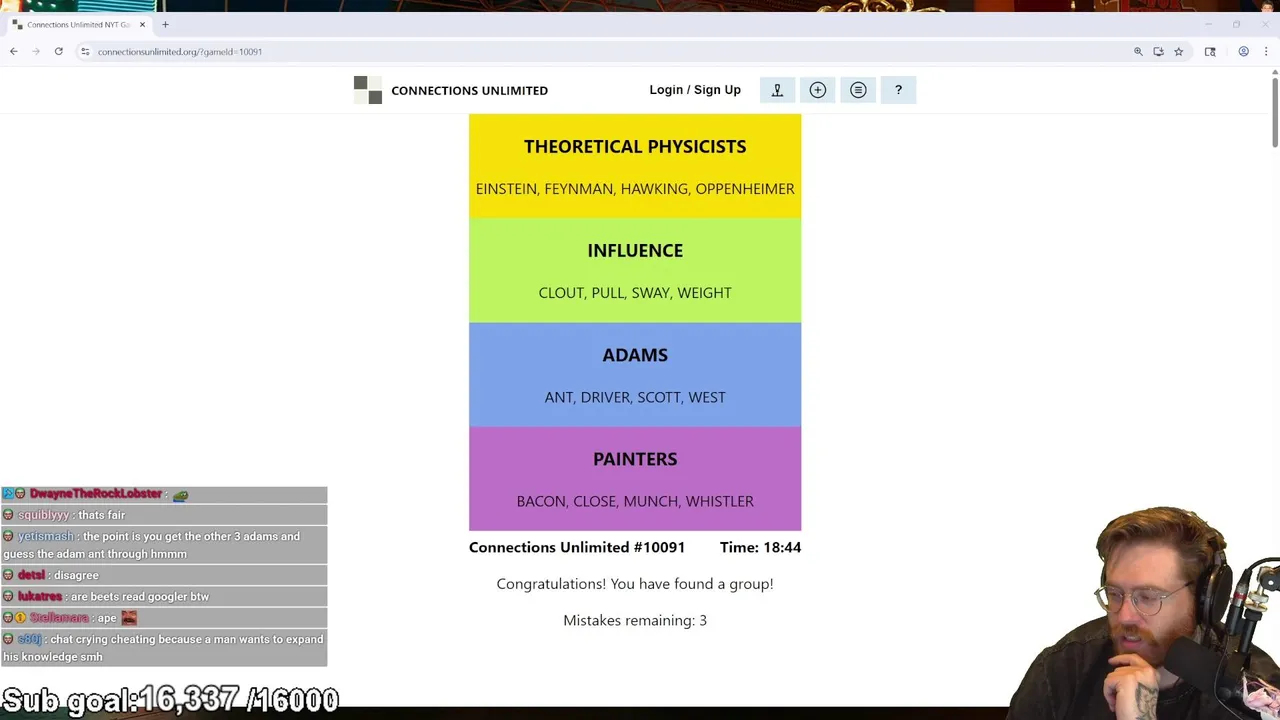The image size is (1280, 720).
Task: Open a new browser tab
Action: [165, 24]
